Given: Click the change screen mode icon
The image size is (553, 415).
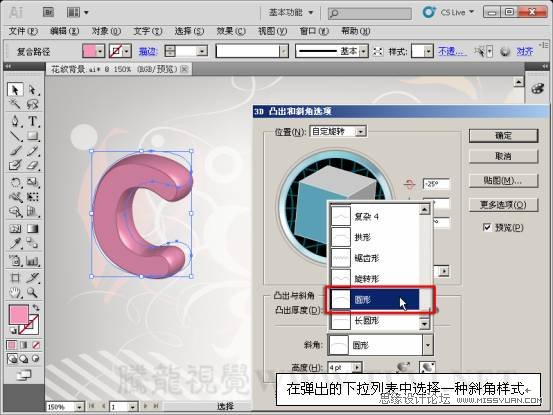Looking at the screenshot, I should click(24, 376).
